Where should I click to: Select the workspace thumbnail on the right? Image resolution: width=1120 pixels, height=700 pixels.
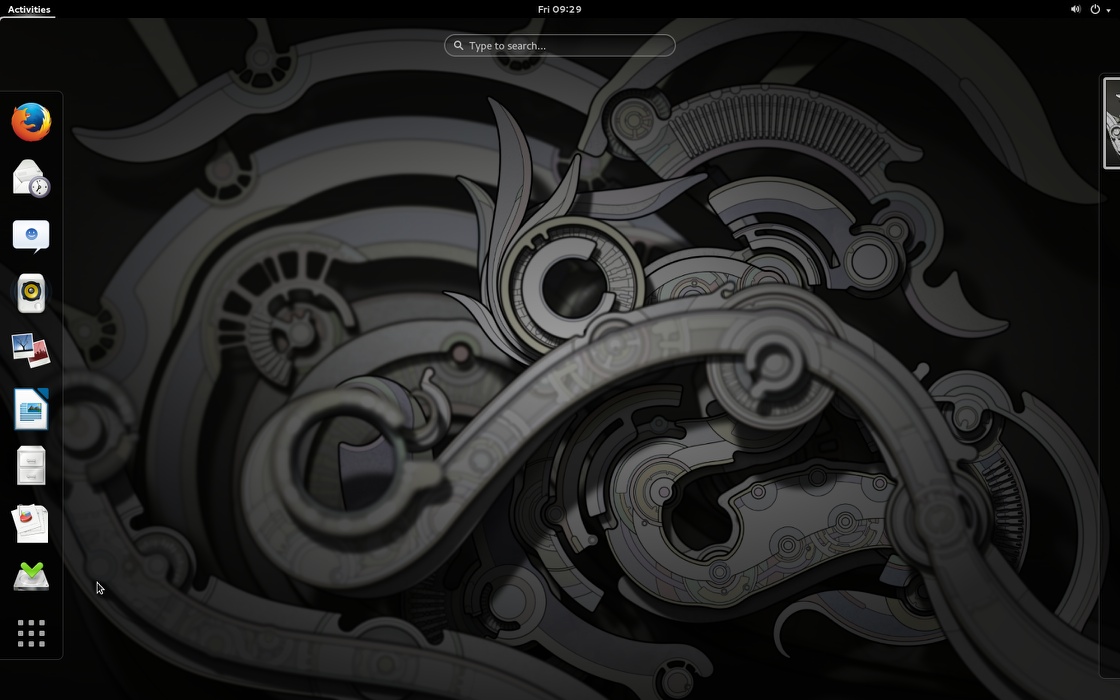1111,123
